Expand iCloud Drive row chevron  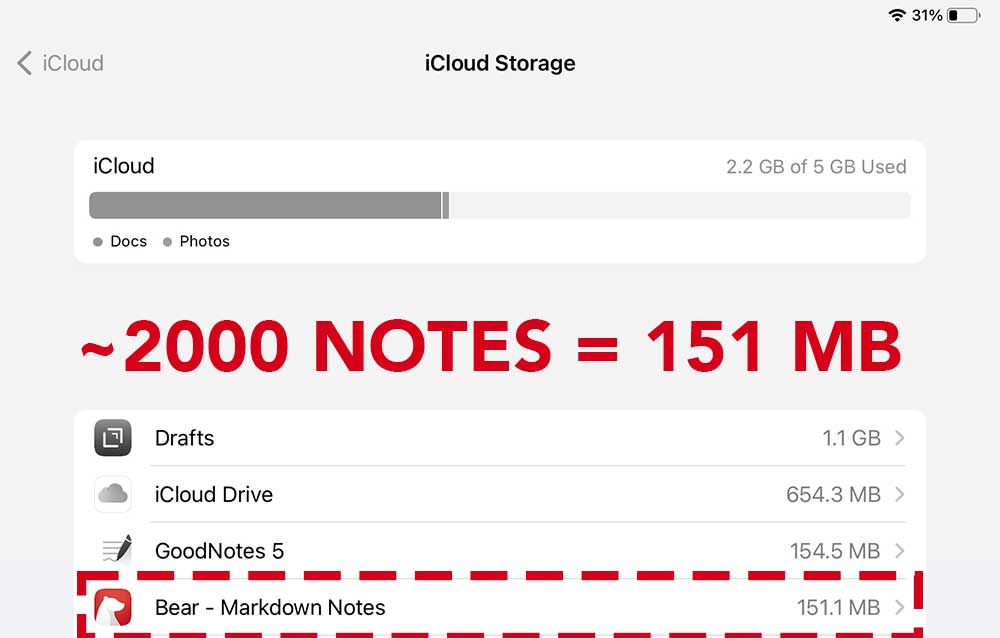[899, 494]
